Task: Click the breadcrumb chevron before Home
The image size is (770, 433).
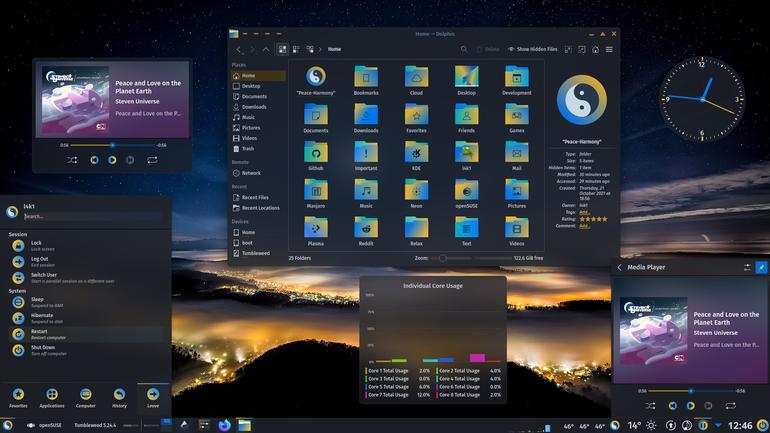Action: pos(320,49)
